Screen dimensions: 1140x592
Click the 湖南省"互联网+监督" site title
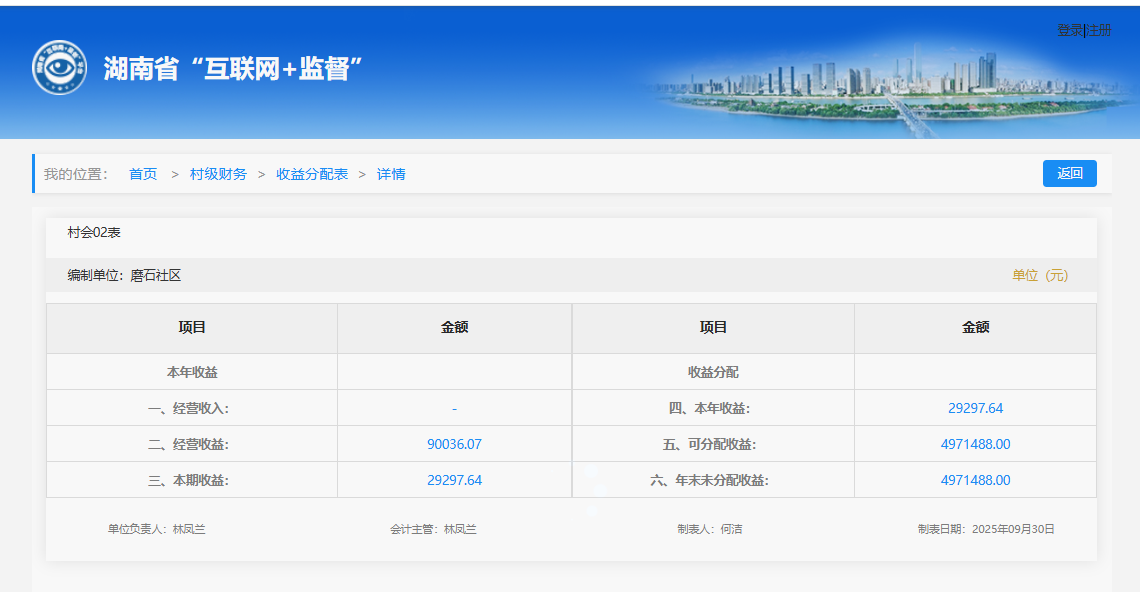tap(233, 69)
